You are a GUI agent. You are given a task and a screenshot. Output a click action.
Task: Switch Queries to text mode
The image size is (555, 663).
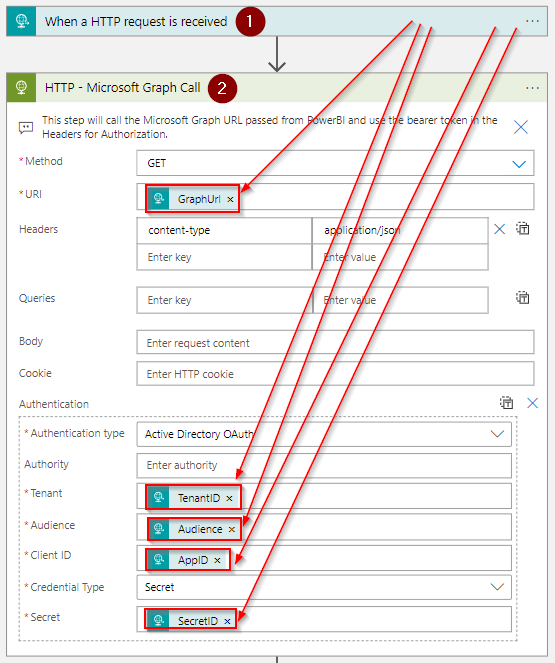[x=523, y=298]
